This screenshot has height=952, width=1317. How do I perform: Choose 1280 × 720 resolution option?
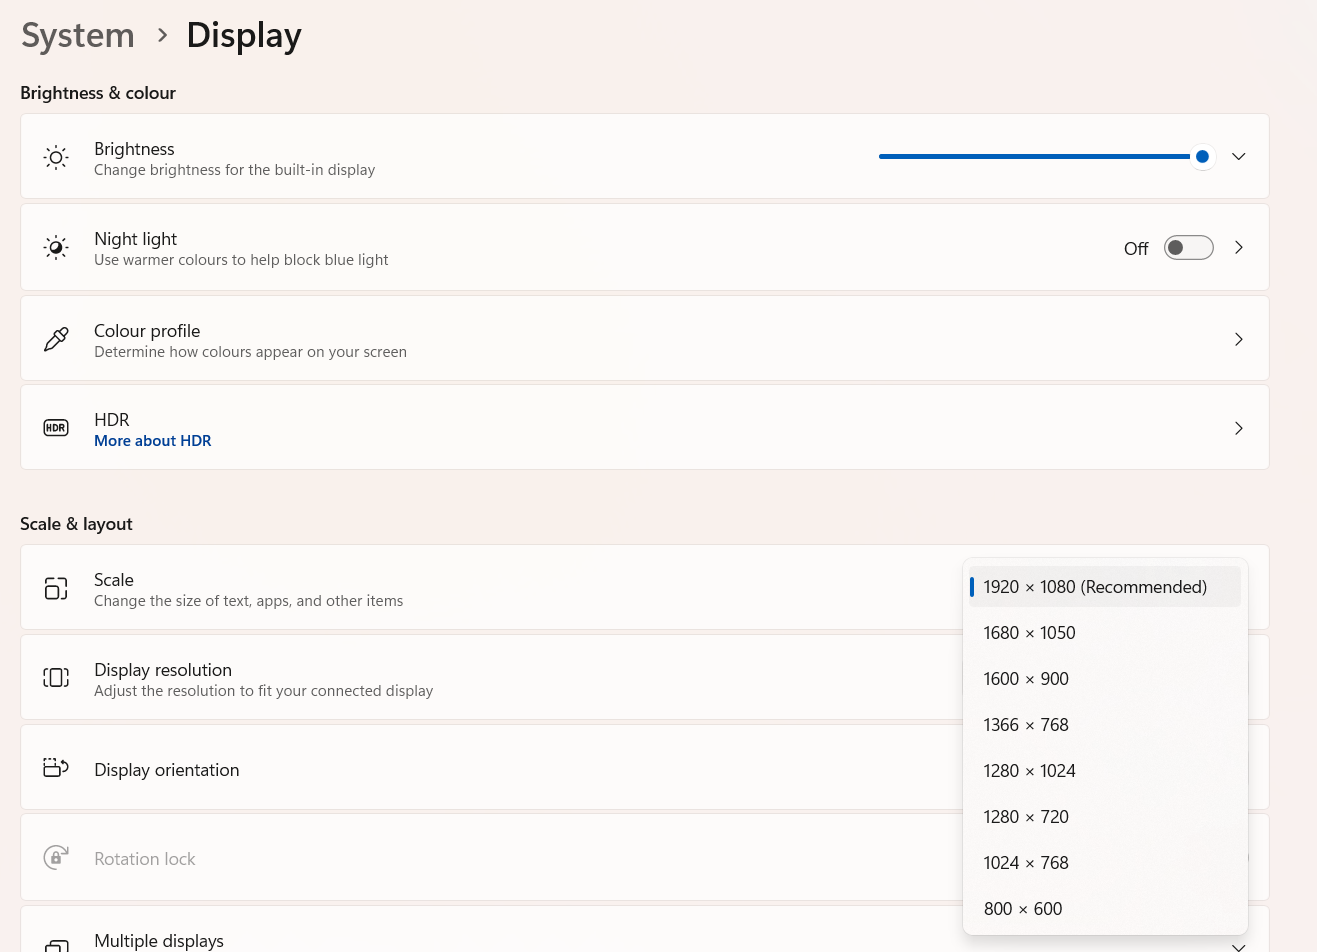pyautogui.click(x=1026, y=817)
